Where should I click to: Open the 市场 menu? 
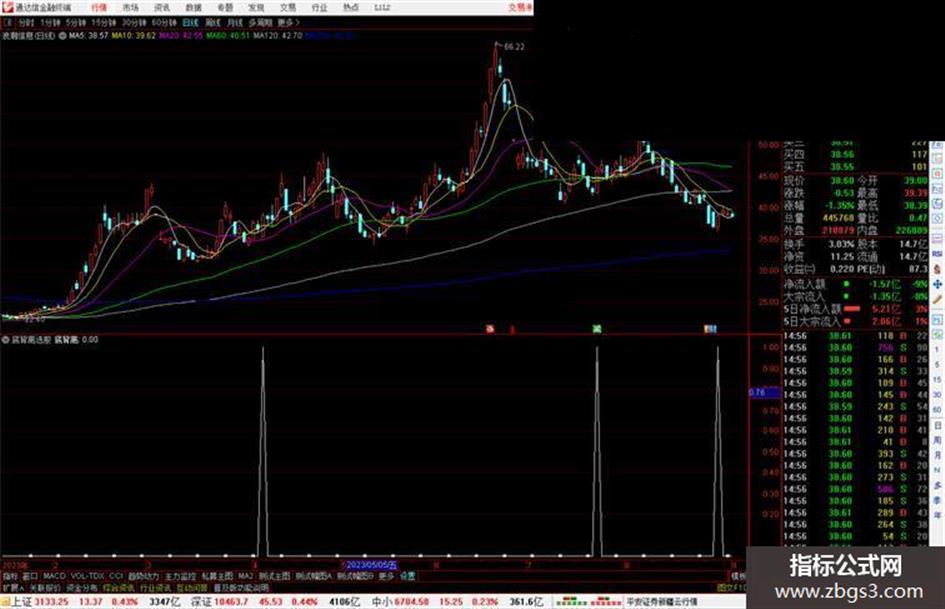[x=130, y=7]
